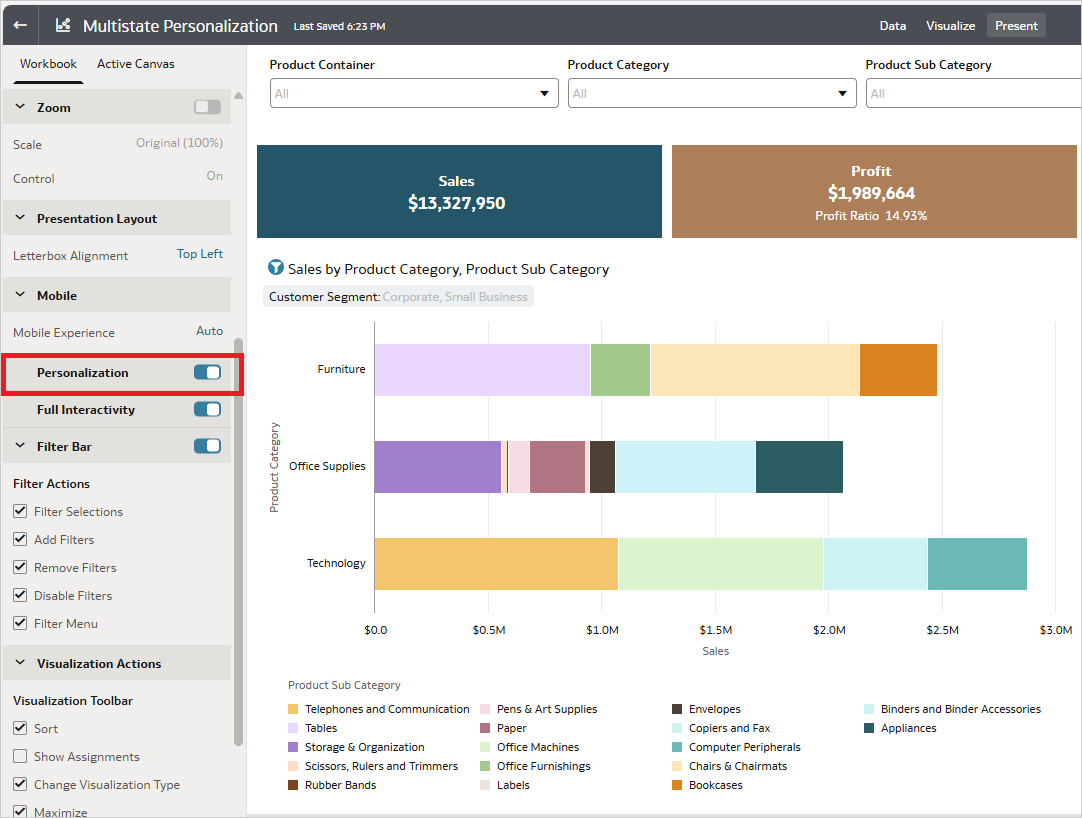Open the Visualize menu
Screen dimensions: 1082x818
tap(950, 25)
